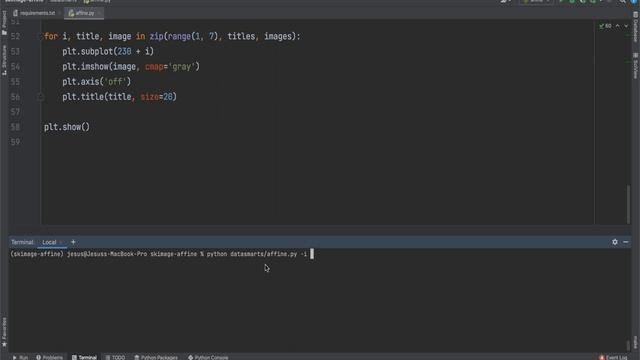The width and height of the screenshot is (640, 360).
Task: Select the Terminal tool window tab
Action: point(84,357)
